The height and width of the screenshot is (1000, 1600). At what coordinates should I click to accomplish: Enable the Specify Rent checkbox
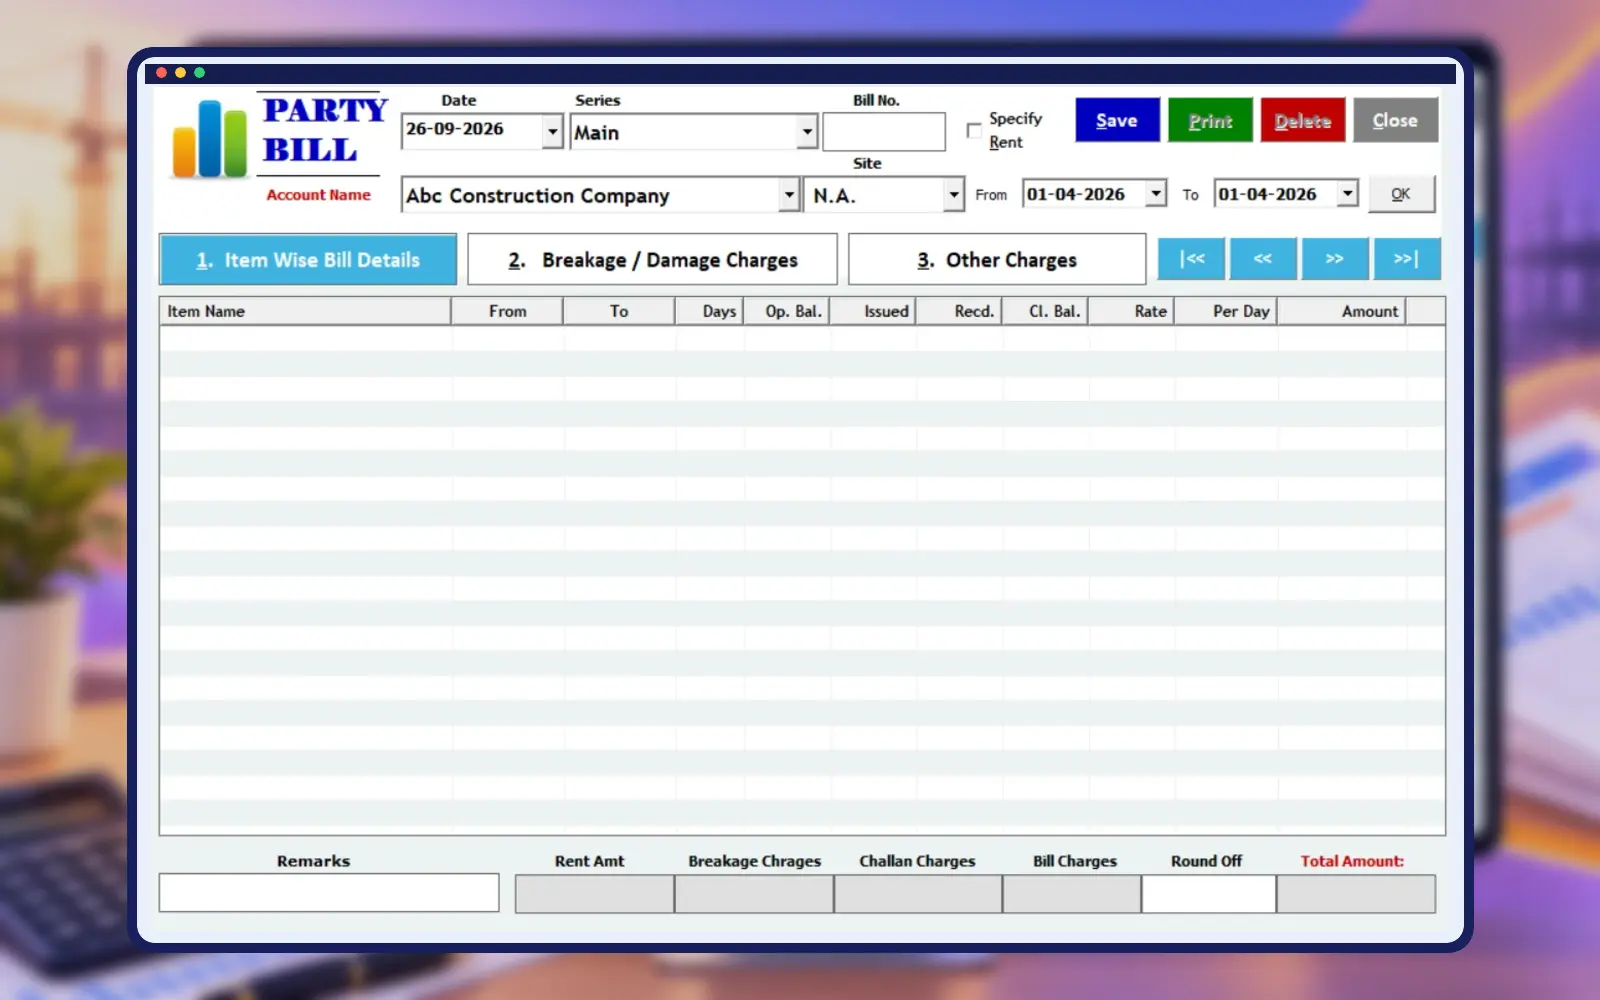tap(974, 131)
